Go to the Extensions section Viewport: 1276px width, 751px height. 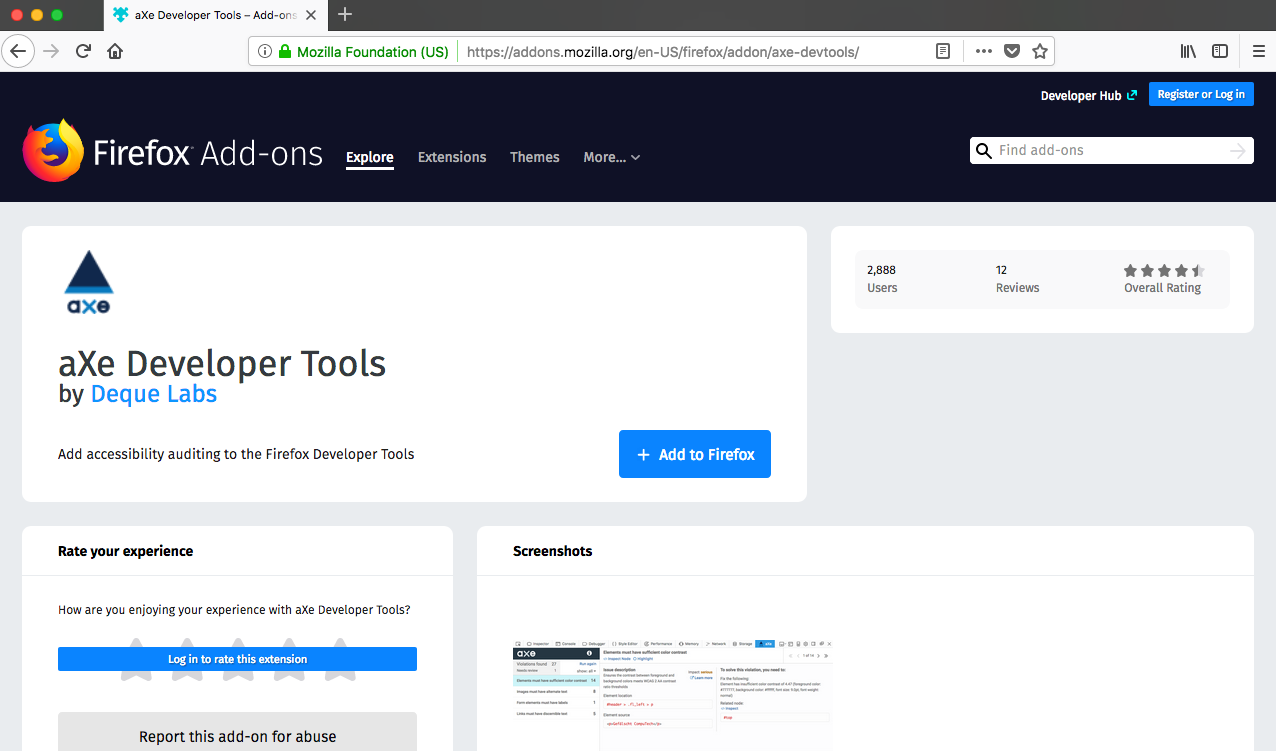pos(452,157)
